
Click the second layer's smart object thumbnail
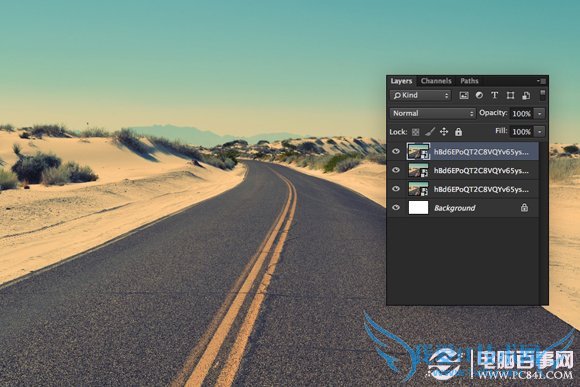pos(418,170)
